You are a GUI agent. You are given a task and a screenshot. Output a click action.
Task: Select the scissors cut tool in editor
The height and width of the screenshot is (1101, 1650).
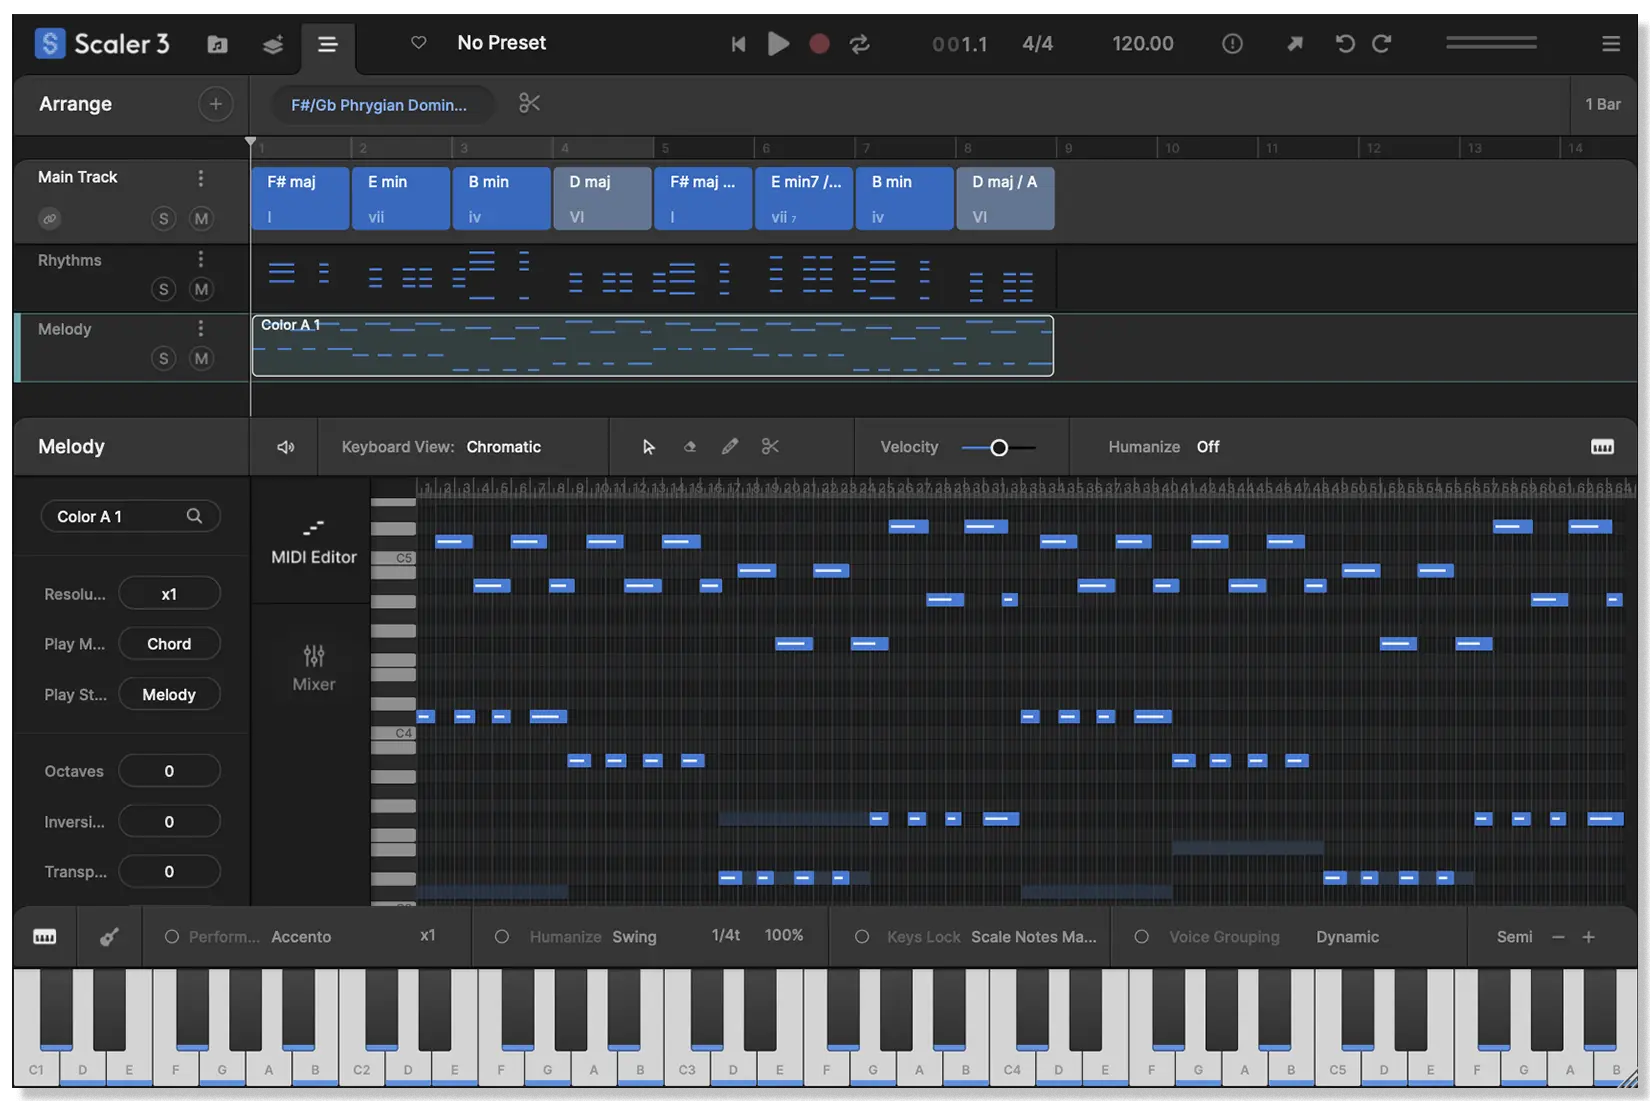(770, 447)
